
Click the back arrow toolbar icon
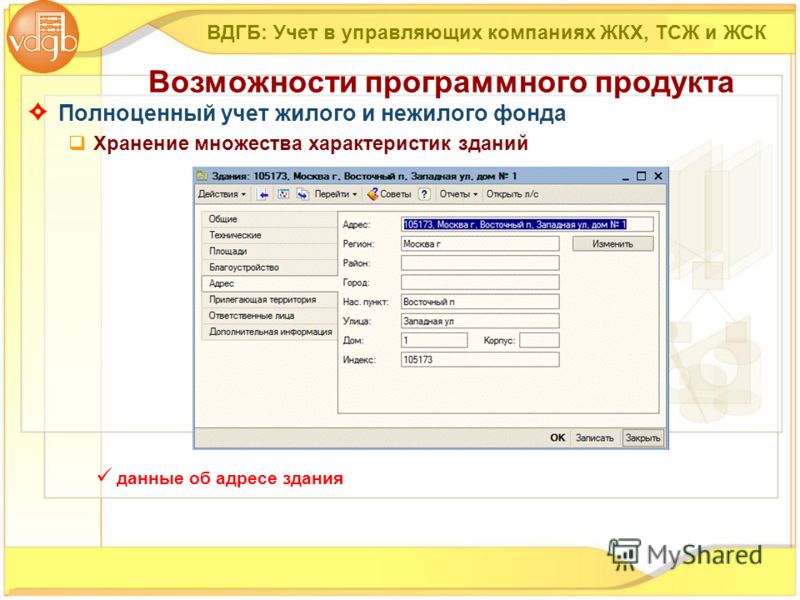coord(263,194)
